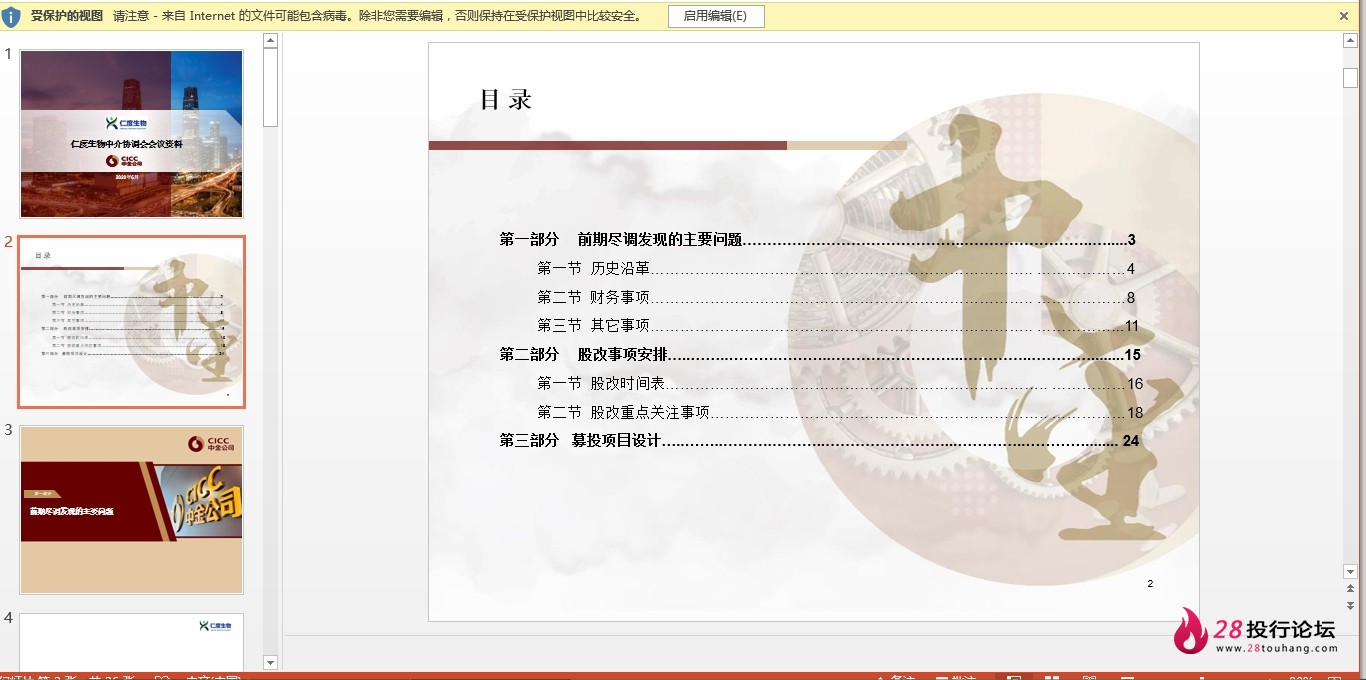Click the Internet file virus warning text
This screenshot has height=680, width=1366.
(378, 16)
